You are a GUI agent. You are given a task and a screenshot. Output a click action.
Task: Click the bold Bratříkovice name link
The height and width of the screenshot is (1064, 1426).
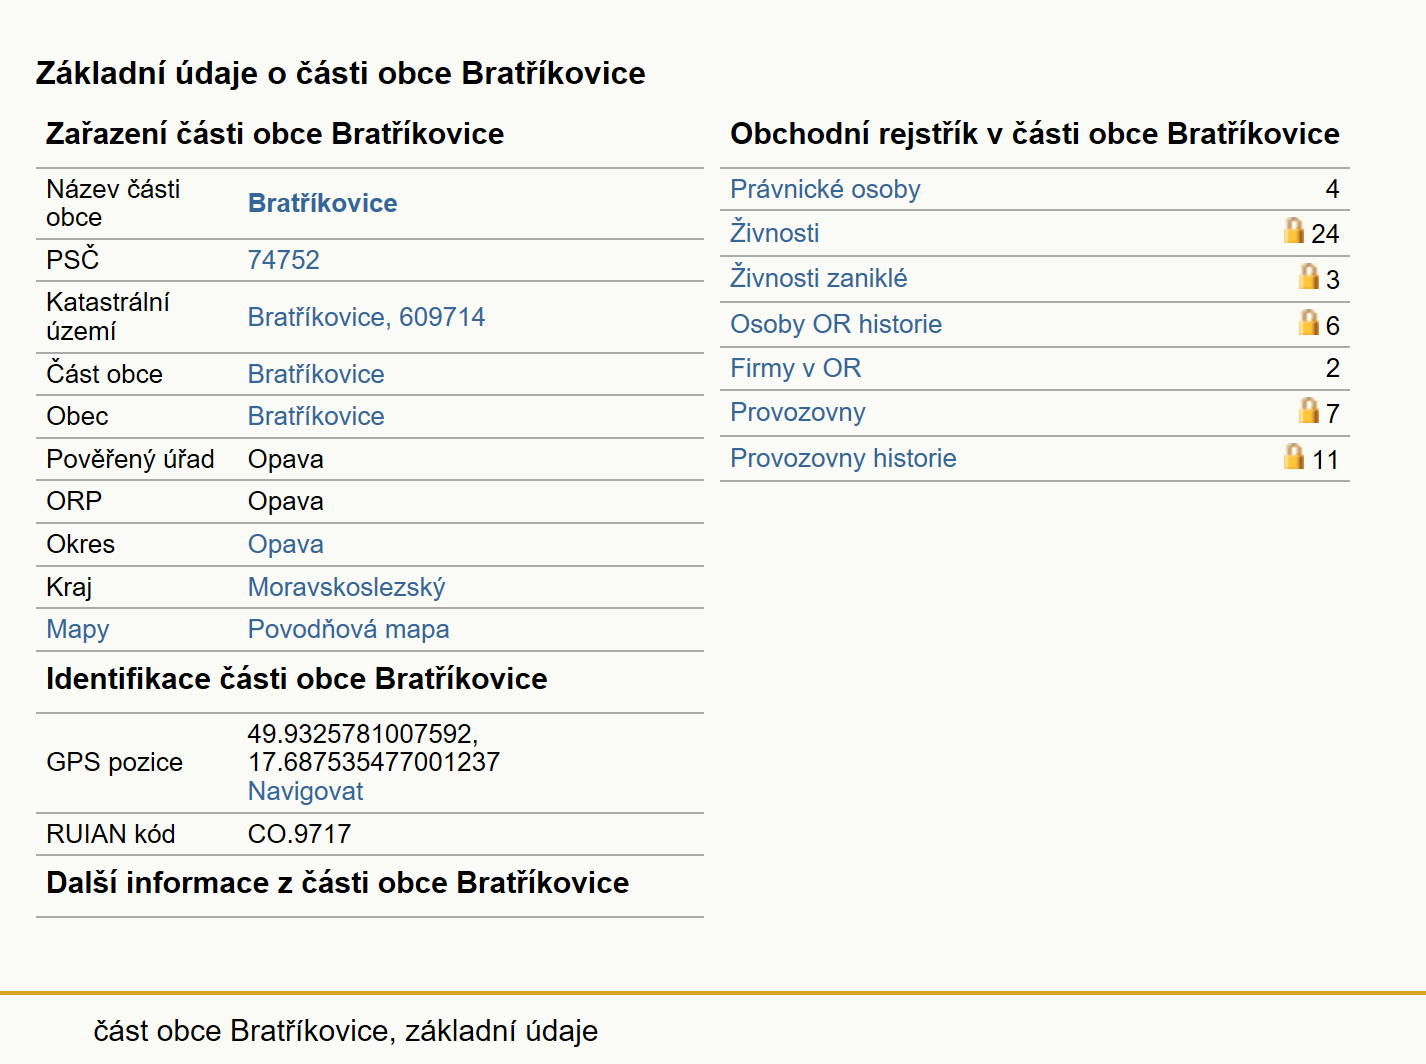pos(322,203)
